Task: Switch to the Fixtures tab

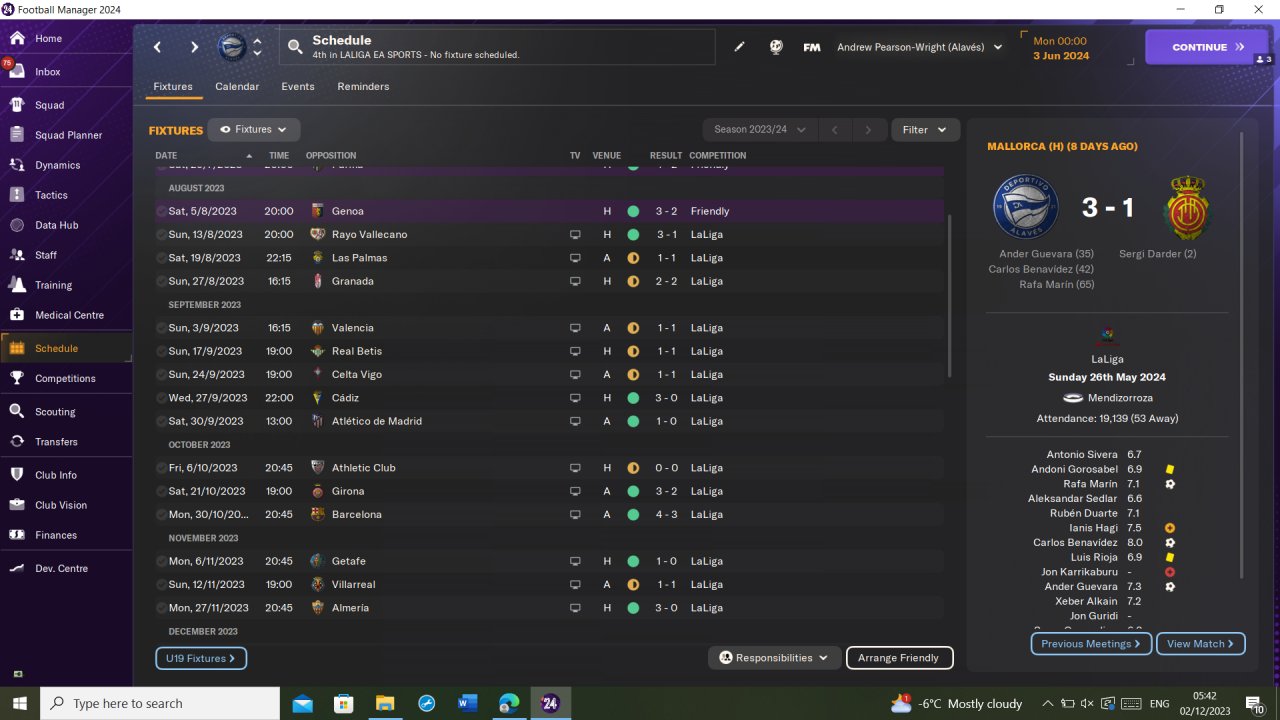Action: (173, 87)
